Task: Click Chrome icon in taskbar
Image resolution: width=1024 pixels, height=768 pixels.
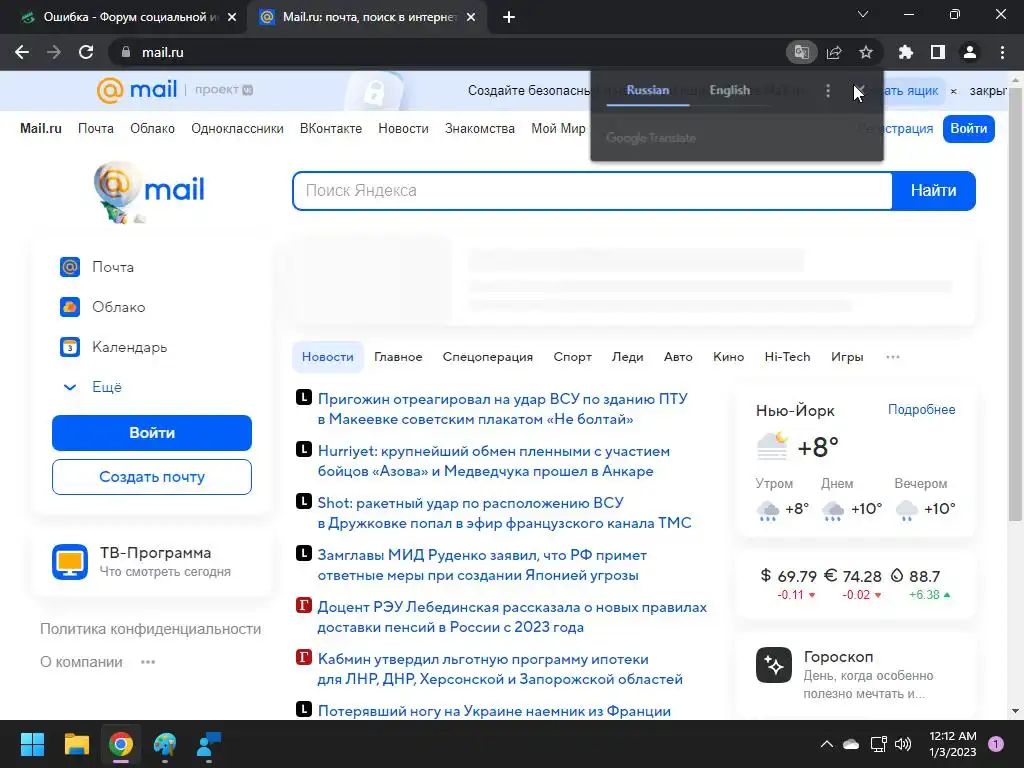Action: (x=121, y=744)
